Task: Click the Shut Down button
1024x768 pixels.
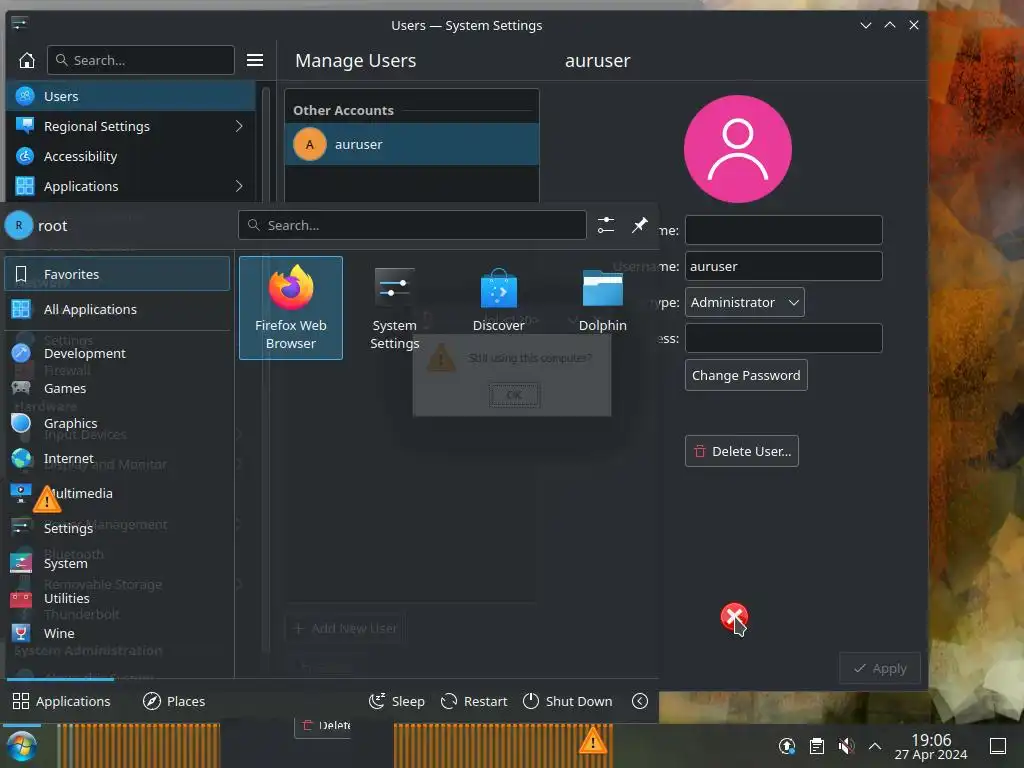Action: 568,701
